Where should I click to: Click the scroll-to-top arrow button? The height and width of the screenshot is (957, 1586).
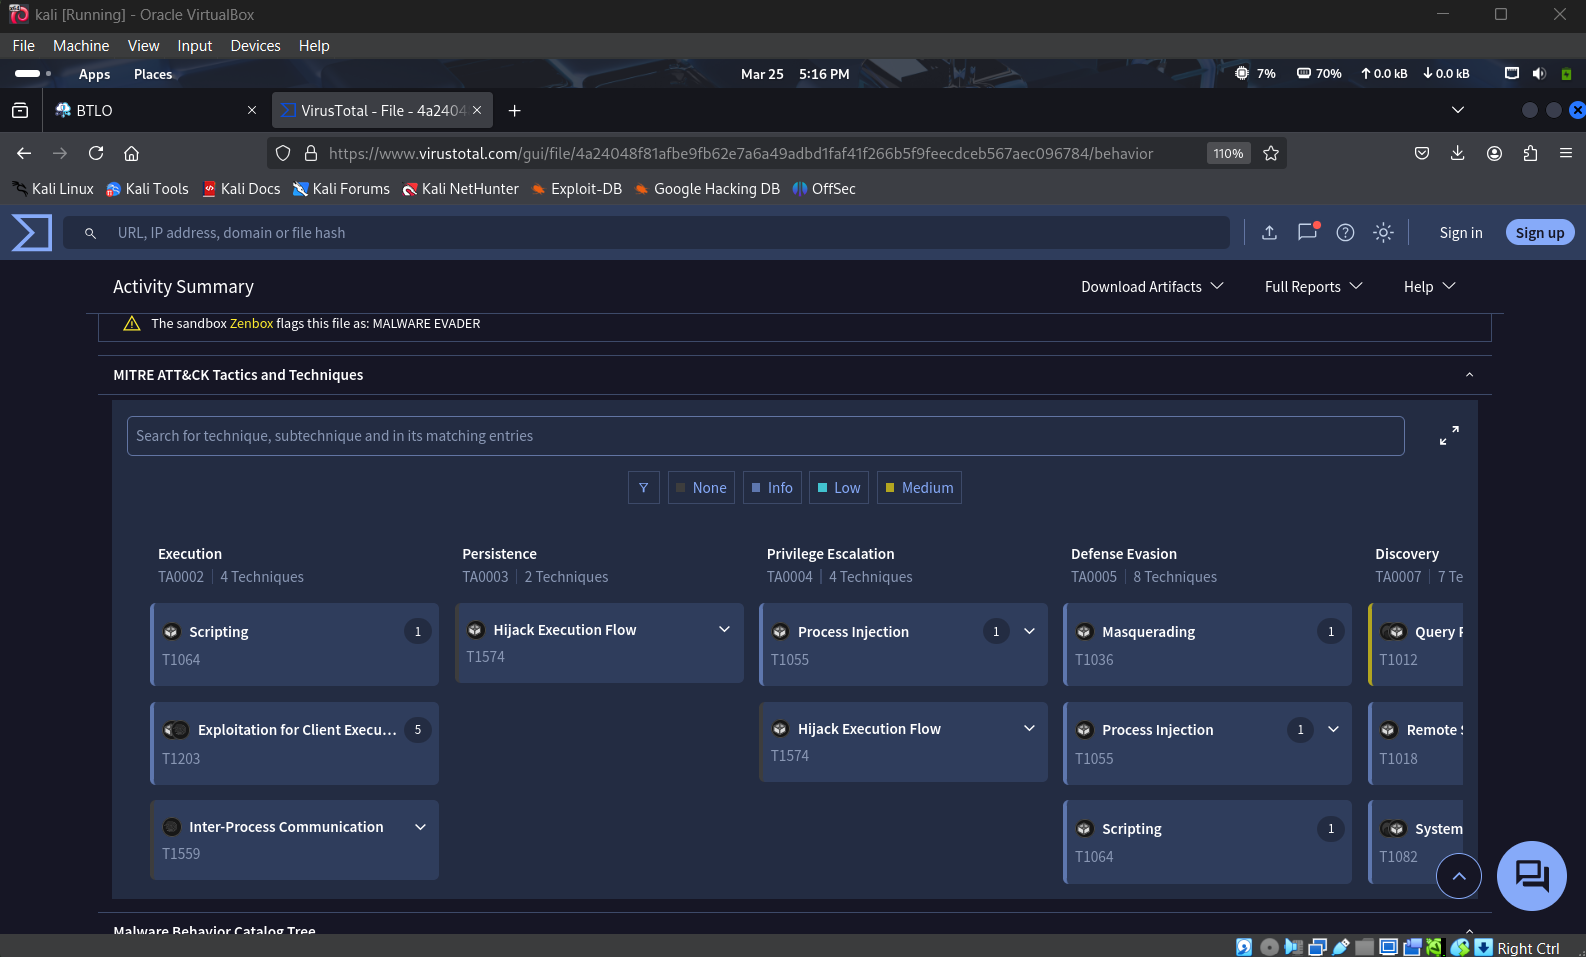coord(1458,876)
